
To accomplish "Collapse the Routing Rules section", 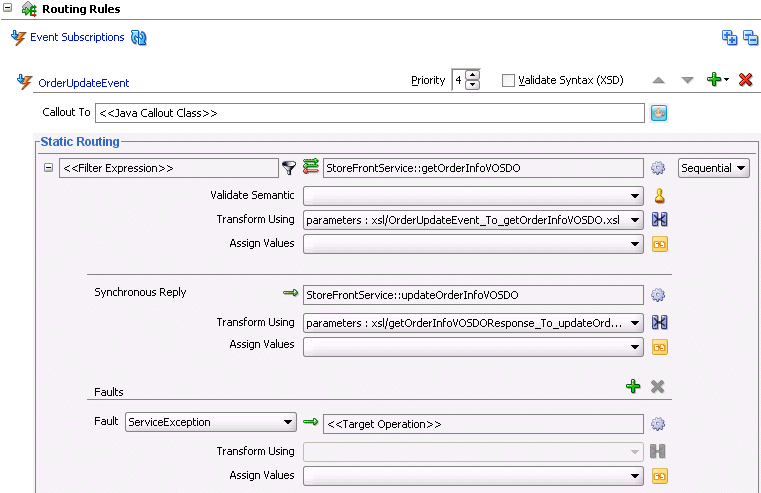I will click(x=7, y=8).
